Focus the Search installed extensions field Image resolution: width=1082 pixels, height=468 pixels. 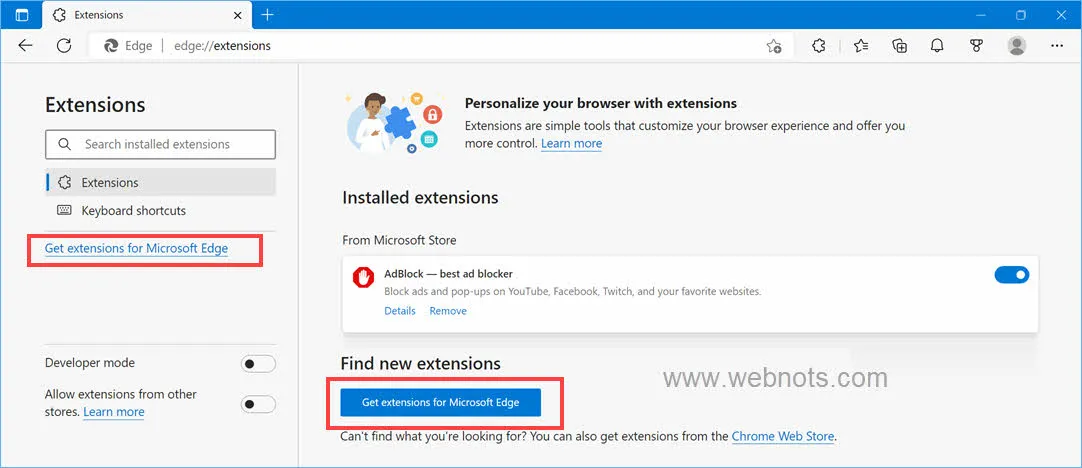(x=160, y=144)
